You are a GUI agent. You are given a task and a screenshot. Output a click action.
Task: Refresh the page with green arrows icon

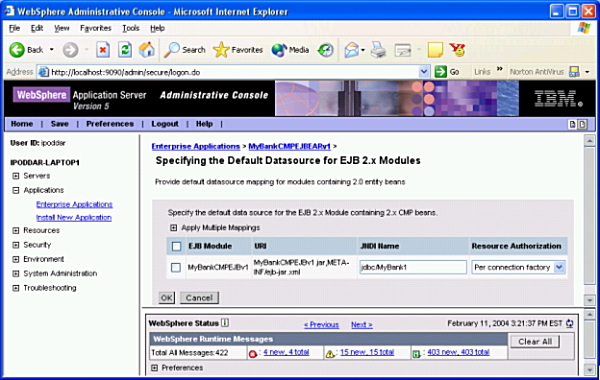pyautogui.click(x=125, y=50)
